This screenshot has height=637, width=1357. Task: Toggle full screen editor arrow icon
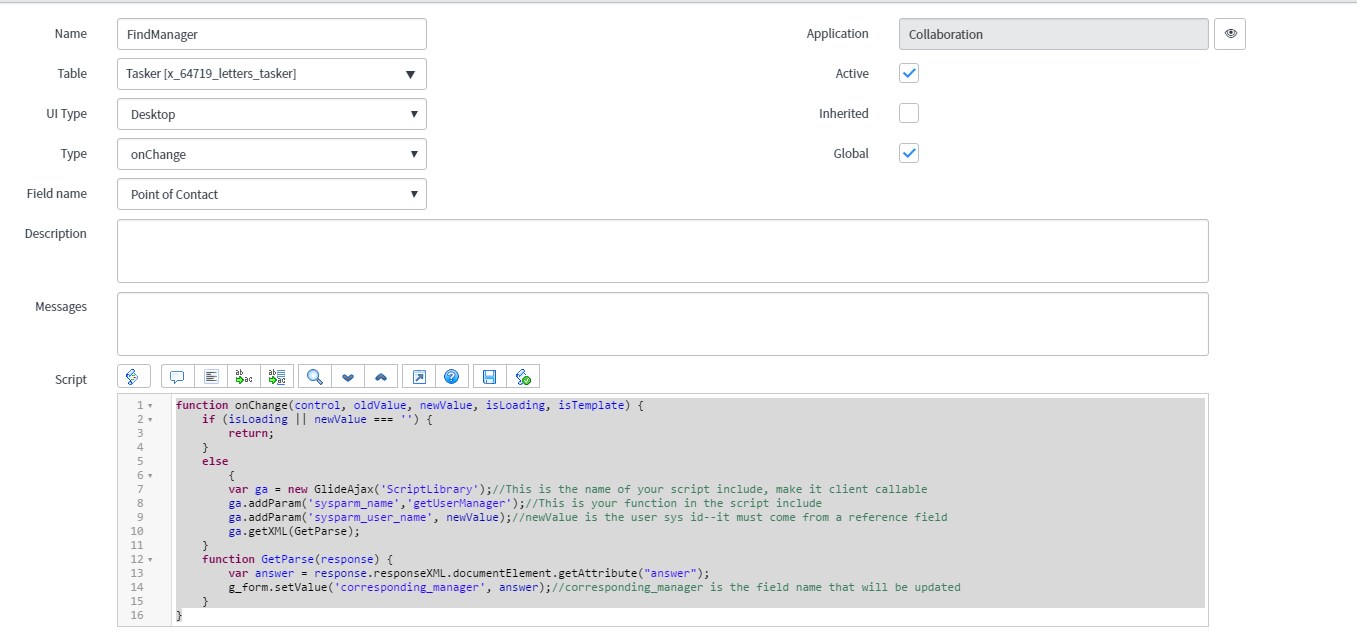[x=419, y=376]
